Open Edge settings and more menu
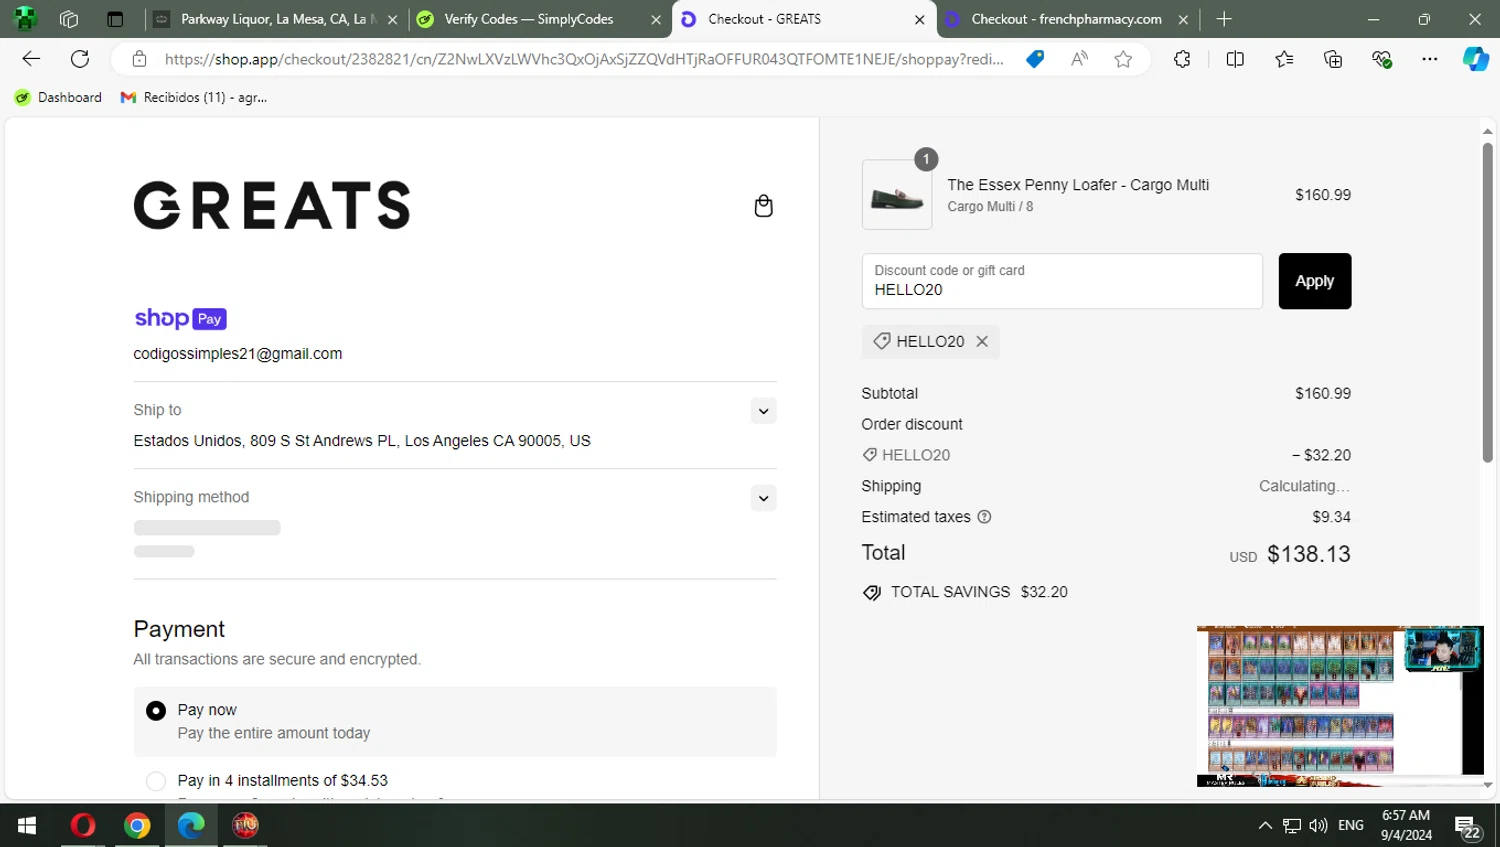The image size is (1500, 847). click(1430, 59)
